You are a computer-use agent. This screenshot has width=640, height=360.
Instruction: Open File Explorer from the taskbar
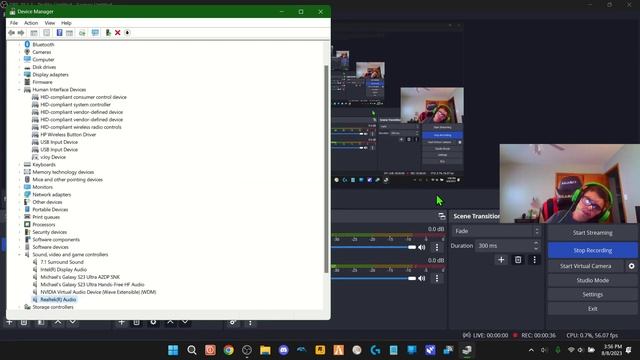[x=265, y=350]
